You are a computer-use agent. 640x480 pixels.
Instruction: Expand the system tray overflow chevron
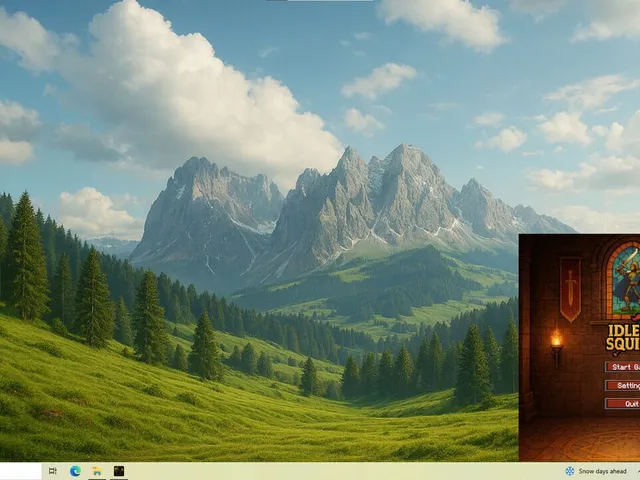click(x=638, y=471)
